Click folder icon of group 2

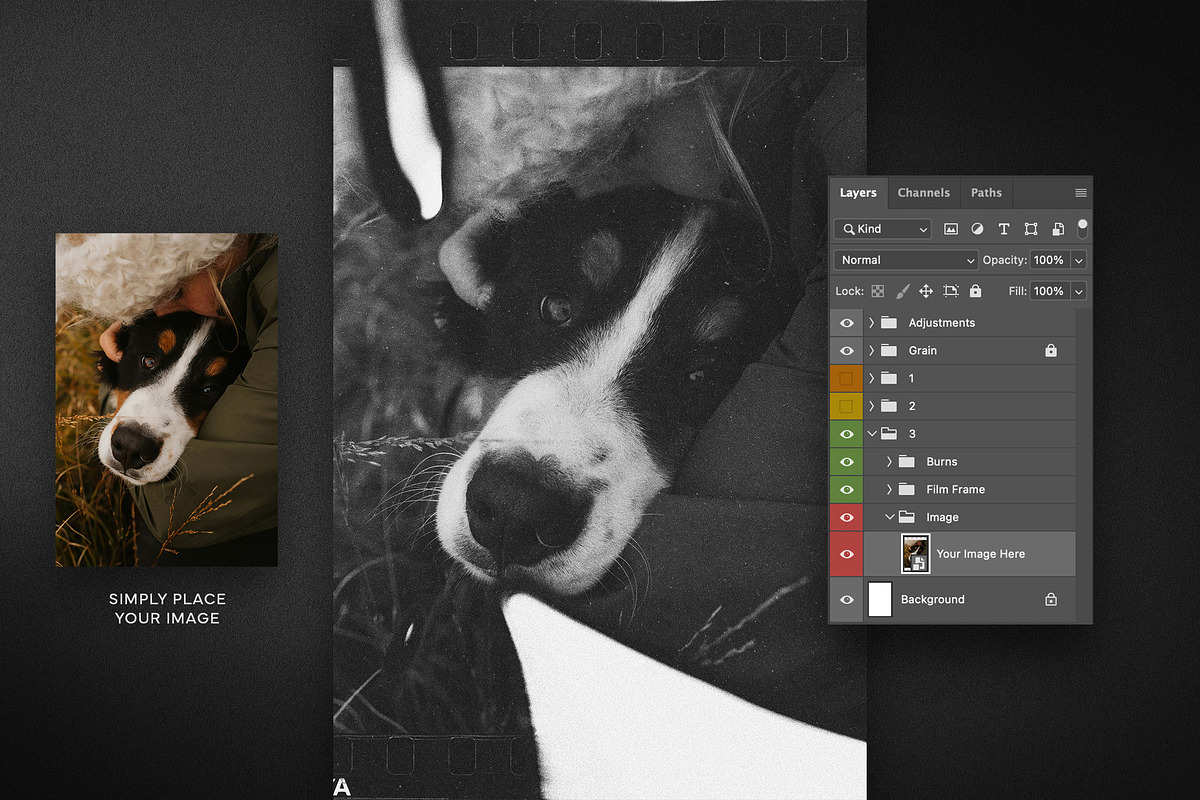coord(889,406)
